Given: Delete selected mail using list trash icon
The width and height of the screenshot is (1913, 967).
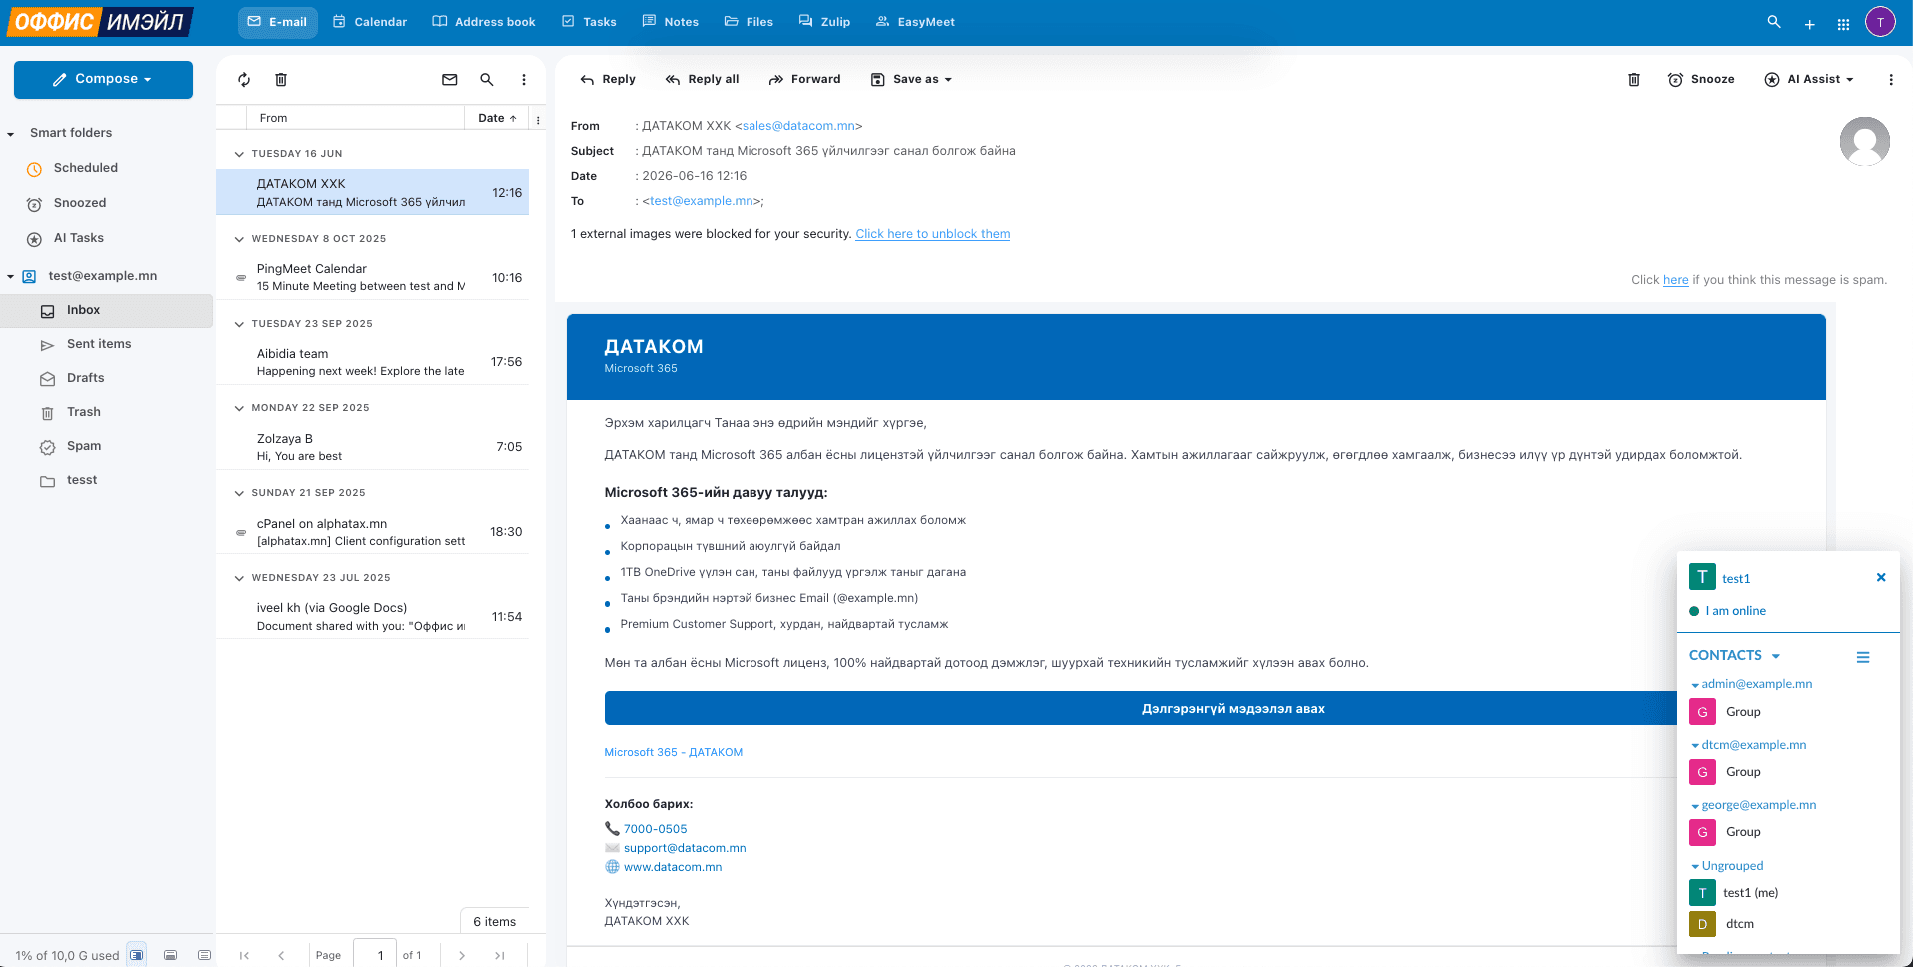Looking at the screenshot, I should click(x=281, y=79).
